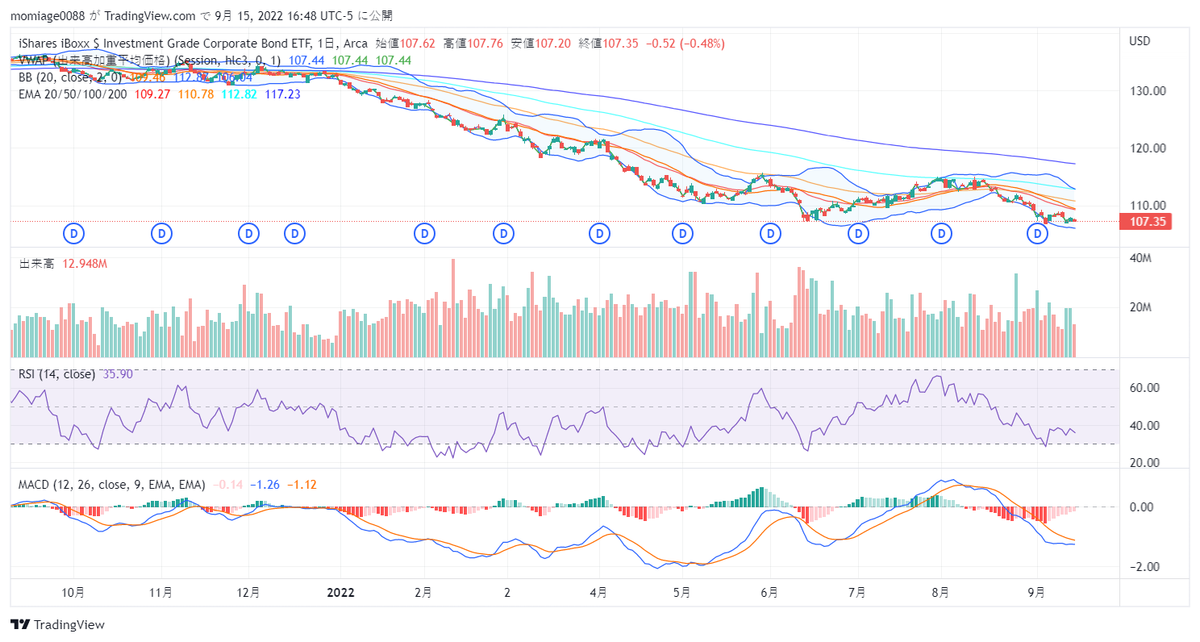This screenshot has height=642, width=1200.
Task: Click the RSI 40.00 axis label
Action: pos(1145,426)
